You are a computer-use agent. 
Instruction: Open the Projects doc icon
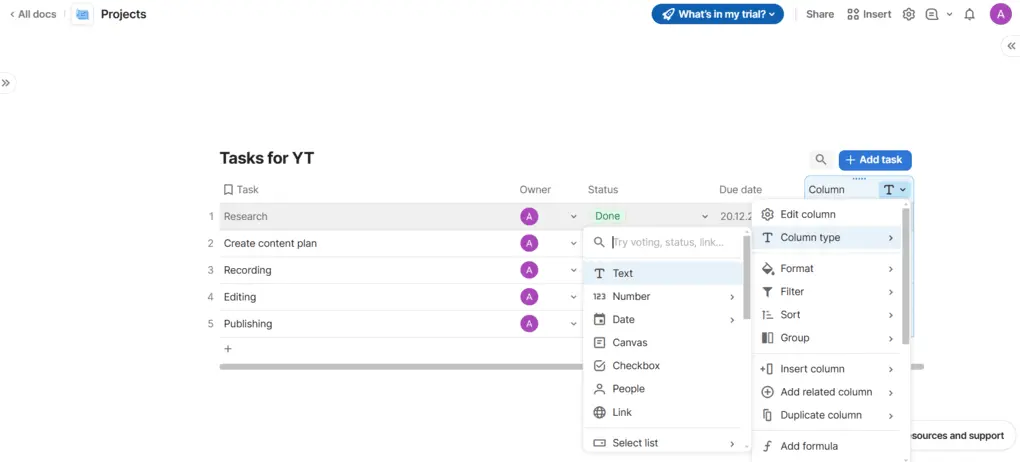click(x=82, y=14)
